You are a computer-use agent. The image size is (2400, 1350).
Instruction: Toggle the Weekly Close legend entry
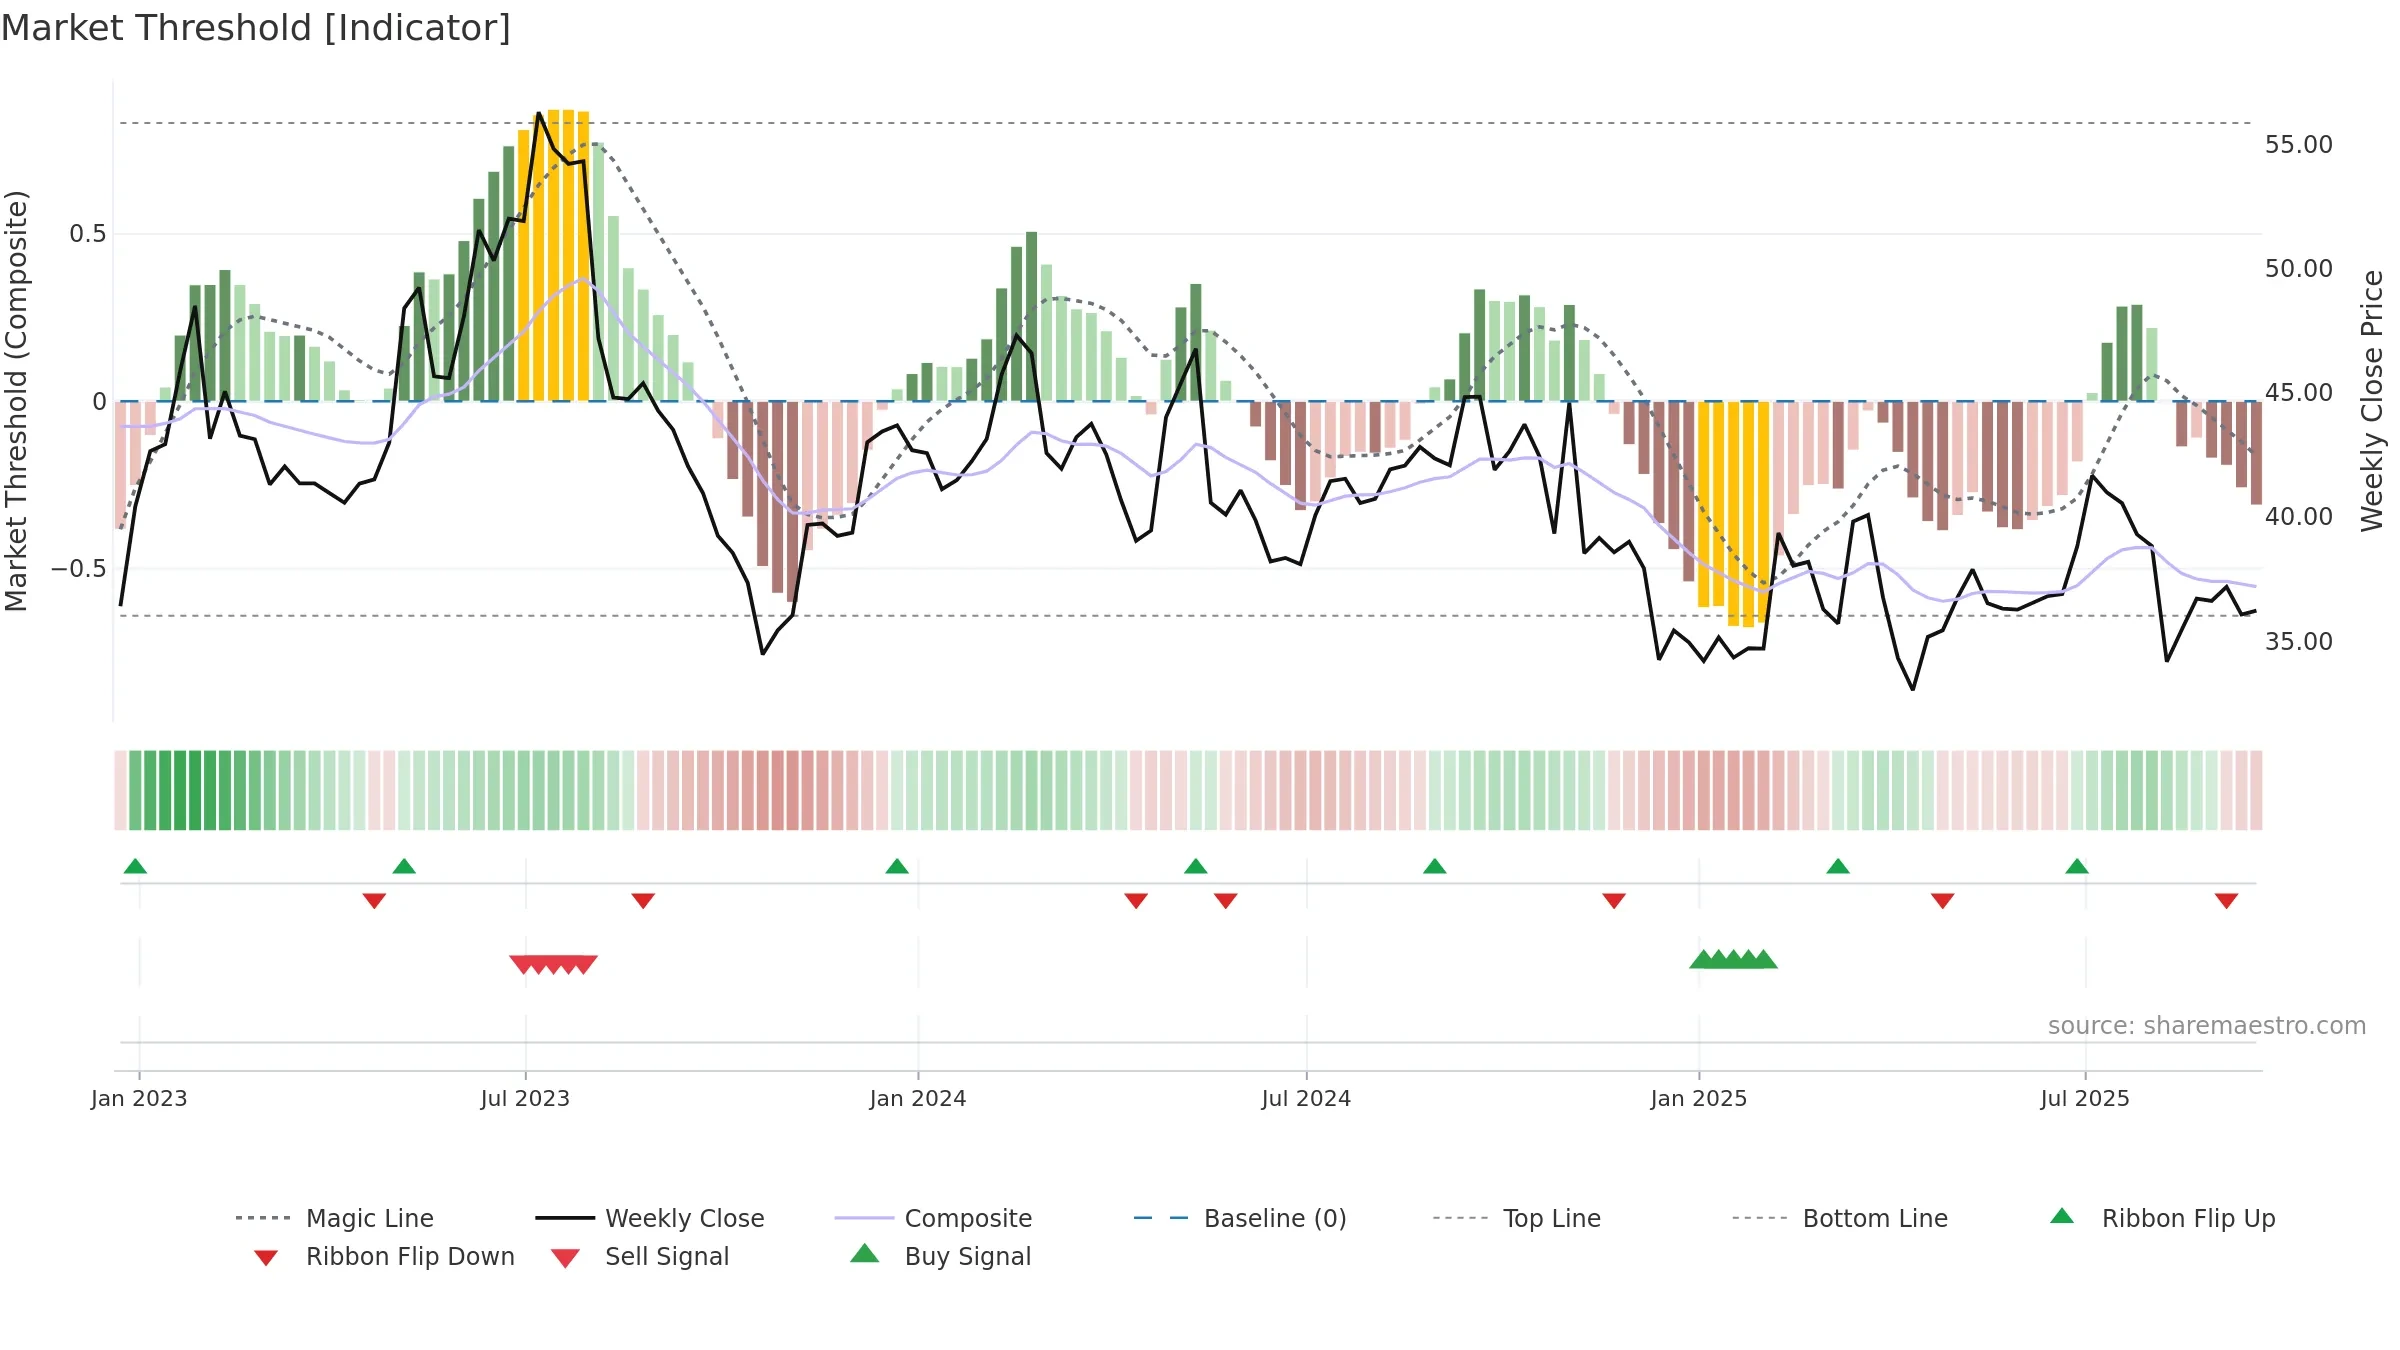coord(650,1218)
